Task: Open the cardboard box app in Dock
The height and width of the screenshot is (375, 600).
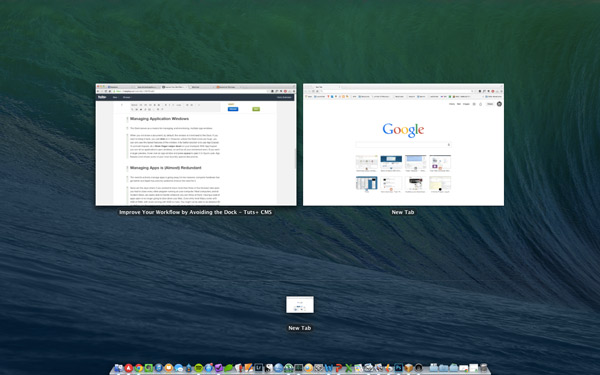Action: (x=409, y=368)
